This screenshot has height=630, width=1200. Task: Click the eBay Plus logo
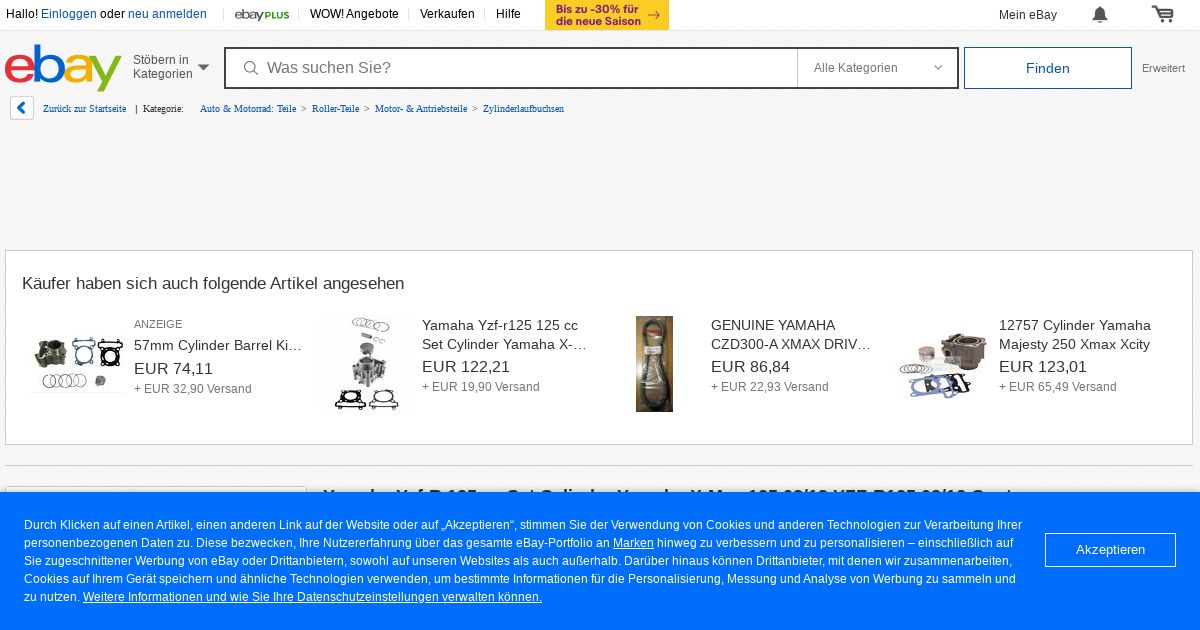[x=262, y=14]
